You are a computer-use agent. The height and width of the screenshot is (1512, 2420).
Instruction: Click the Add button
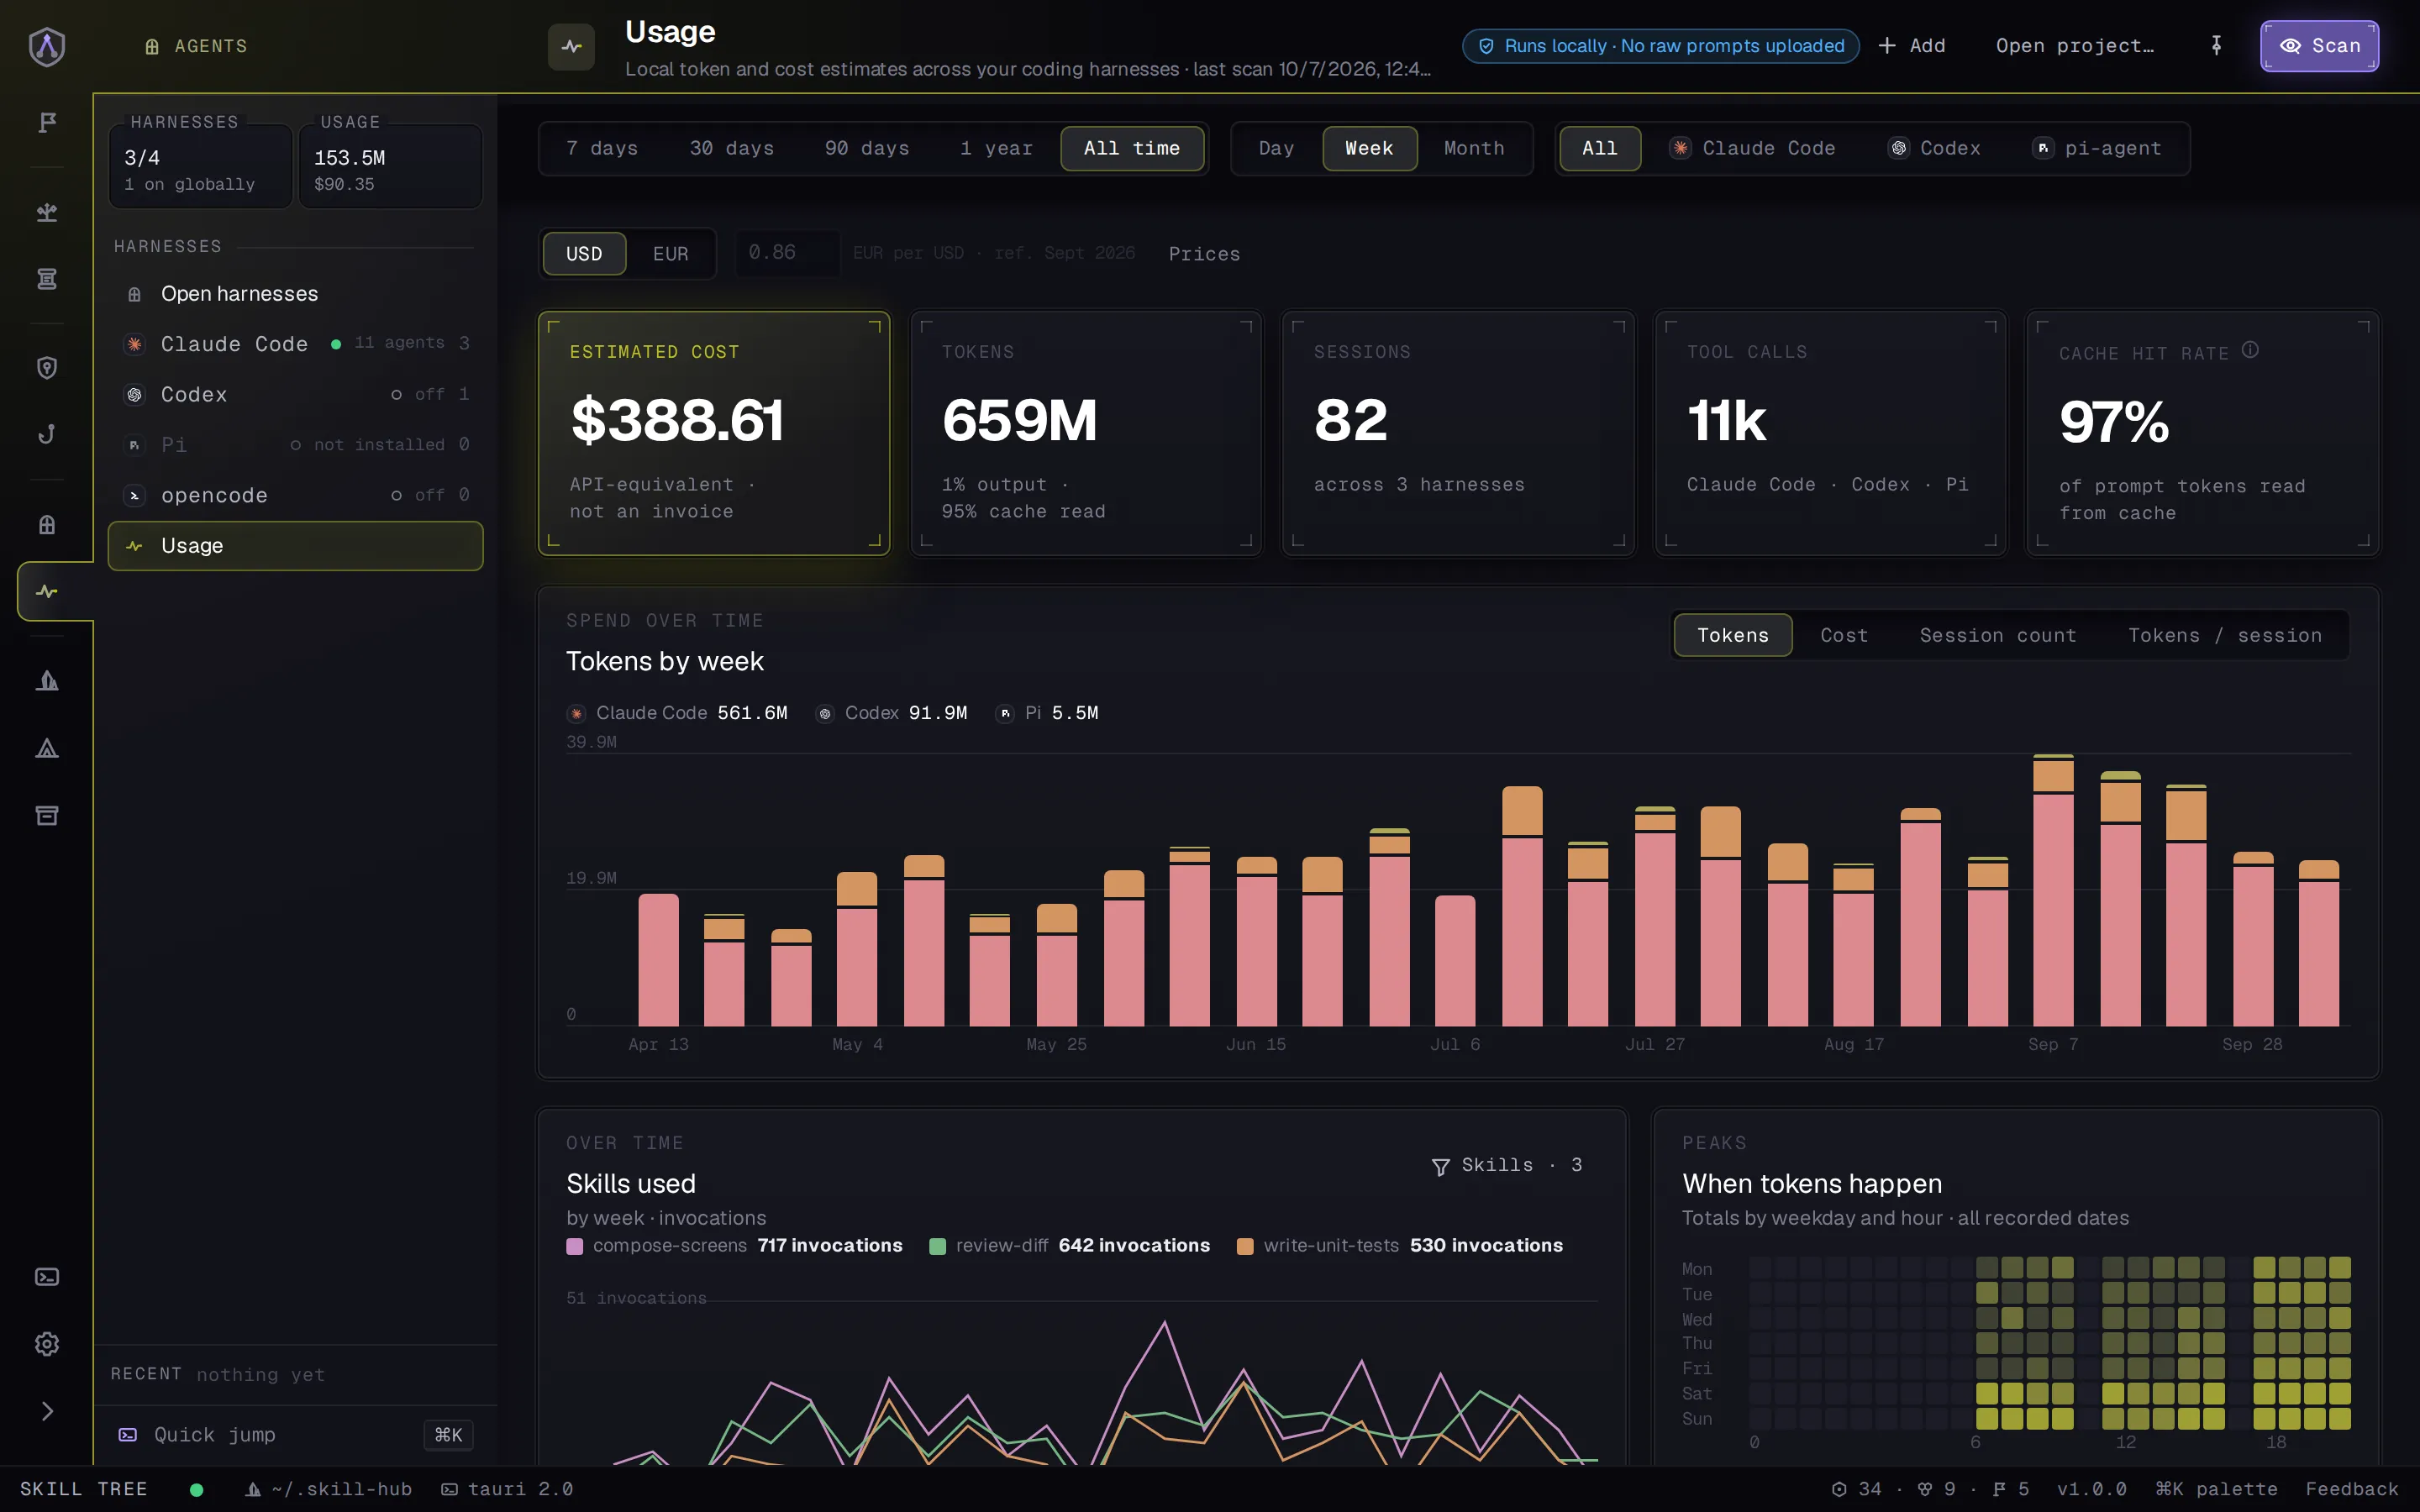1911,46
